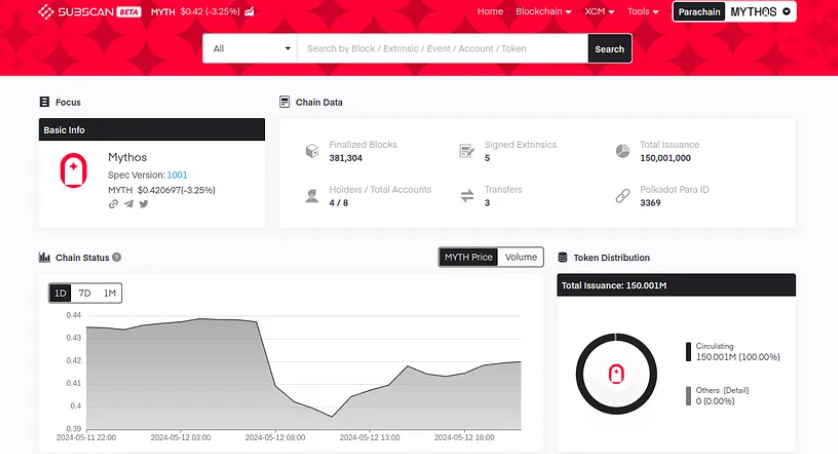This screenshot has height=454, width=838.
Task: Click the Total Issuance pie icon
Action: click(623, 151)
